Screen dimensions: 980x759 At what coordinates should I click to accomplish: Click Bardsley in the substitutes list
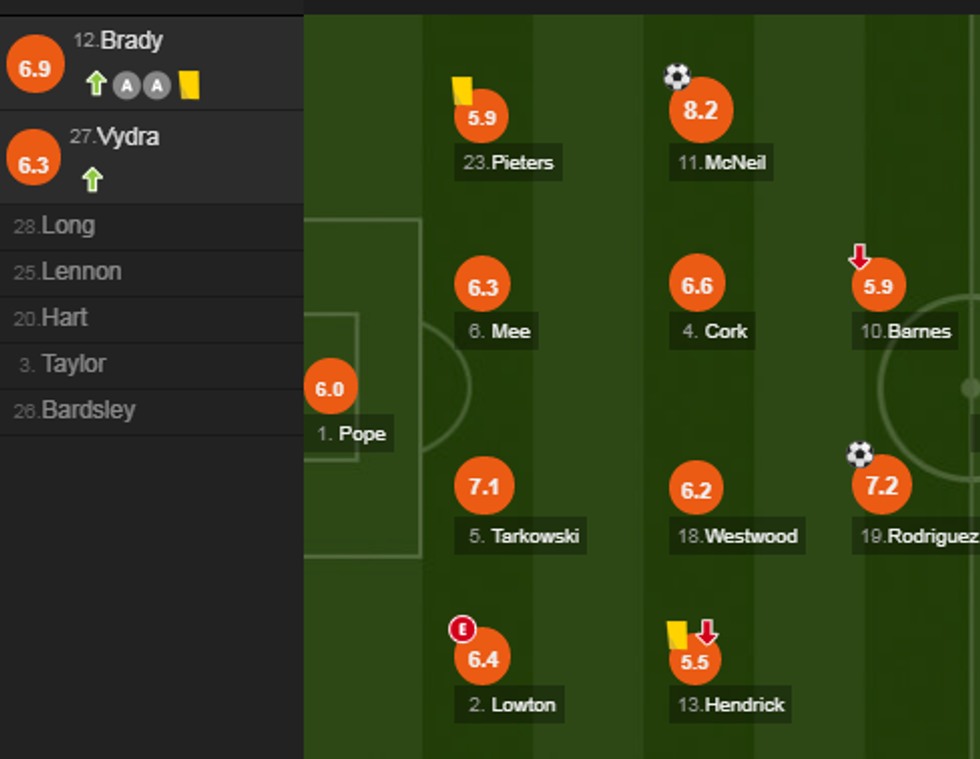(x=87, y=411)
